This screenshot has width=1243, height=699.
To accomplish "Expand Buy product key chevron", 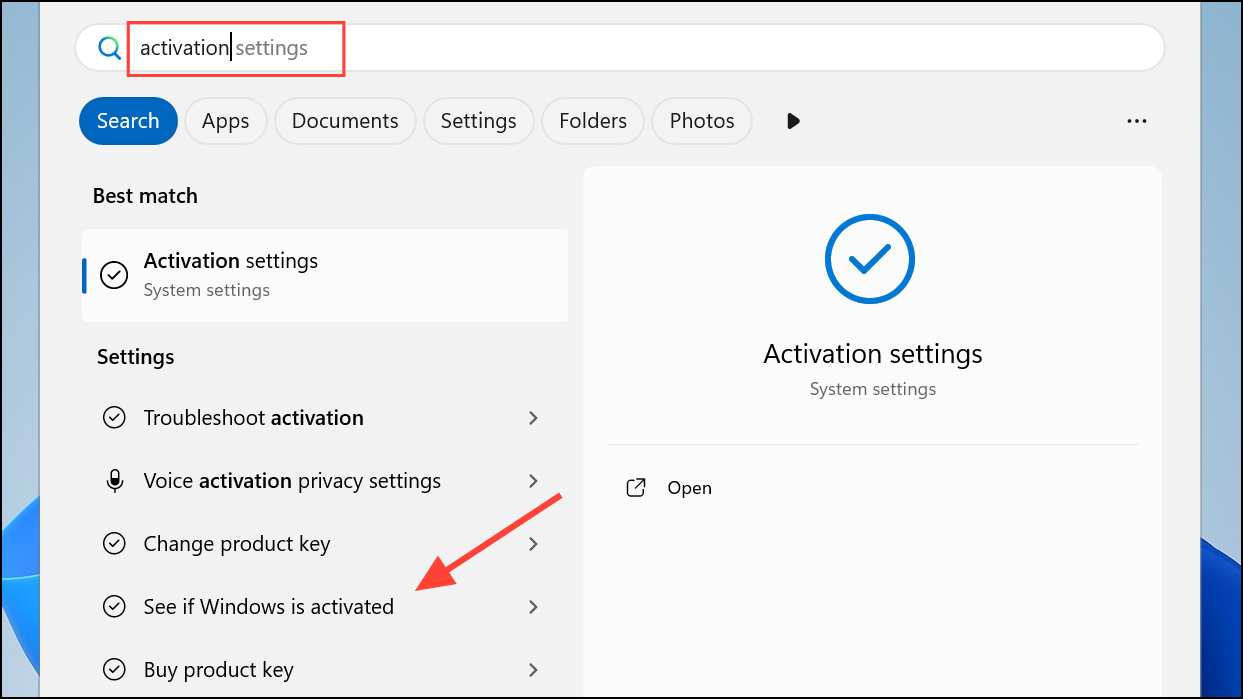I will pos(533,670).
